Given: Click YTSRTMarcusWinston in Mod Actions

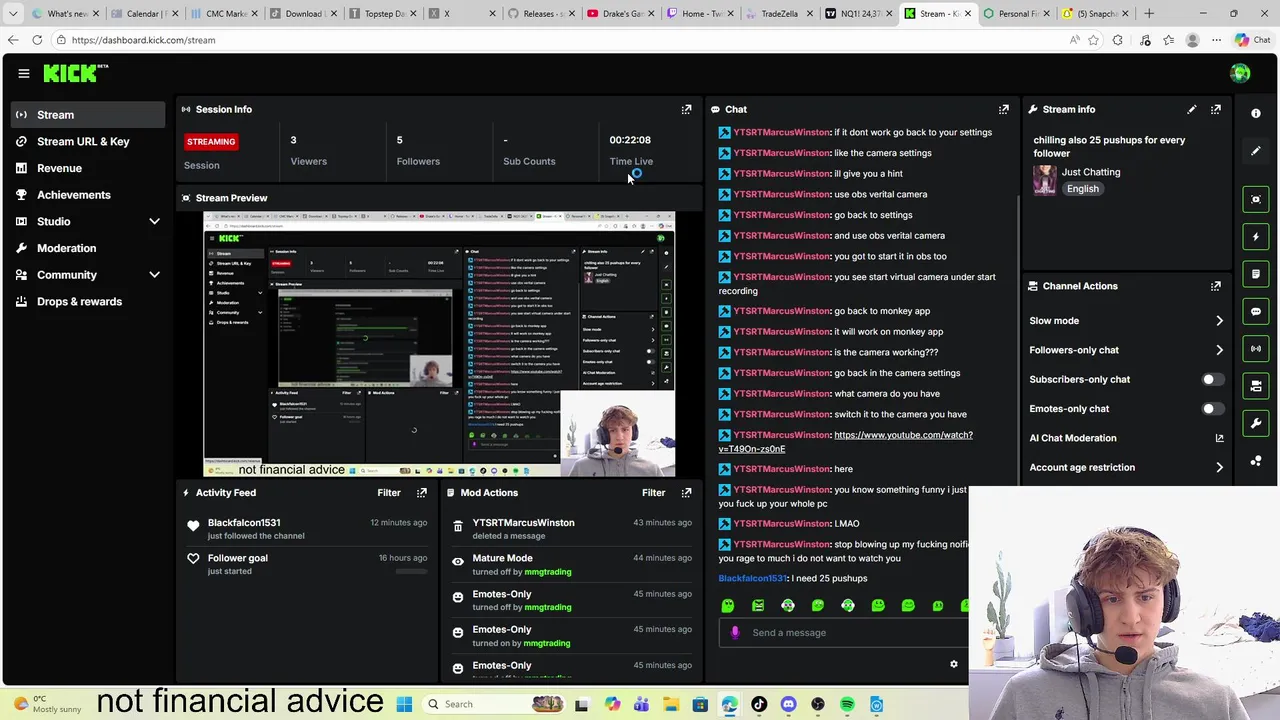Looking at the screenshot, I should tap(523, 522).
